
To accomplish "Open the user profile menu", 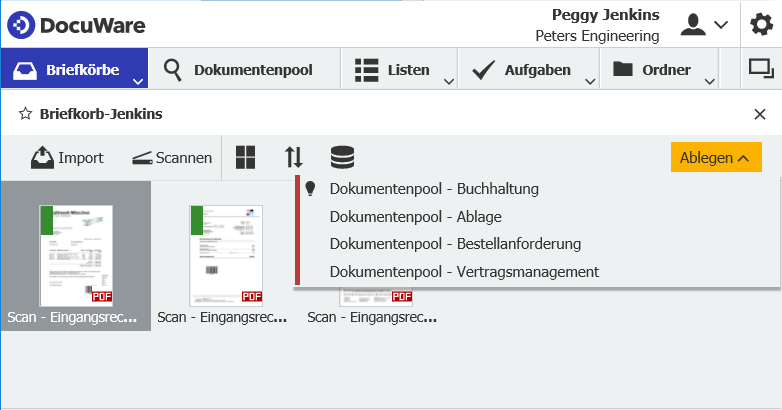I will click(704, 25).
